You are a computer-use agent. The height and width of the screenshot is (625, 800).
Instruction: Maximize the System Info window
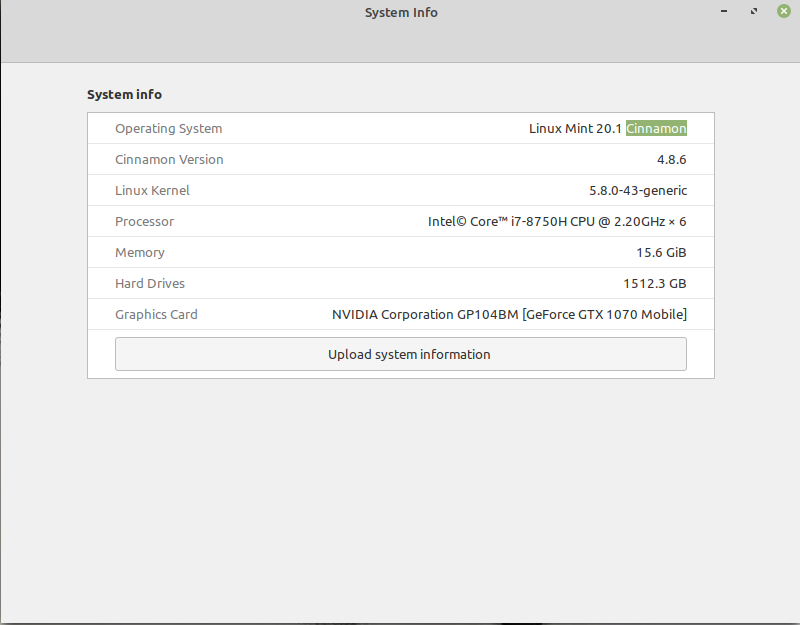pyautogui.click(x=753, y=11)
